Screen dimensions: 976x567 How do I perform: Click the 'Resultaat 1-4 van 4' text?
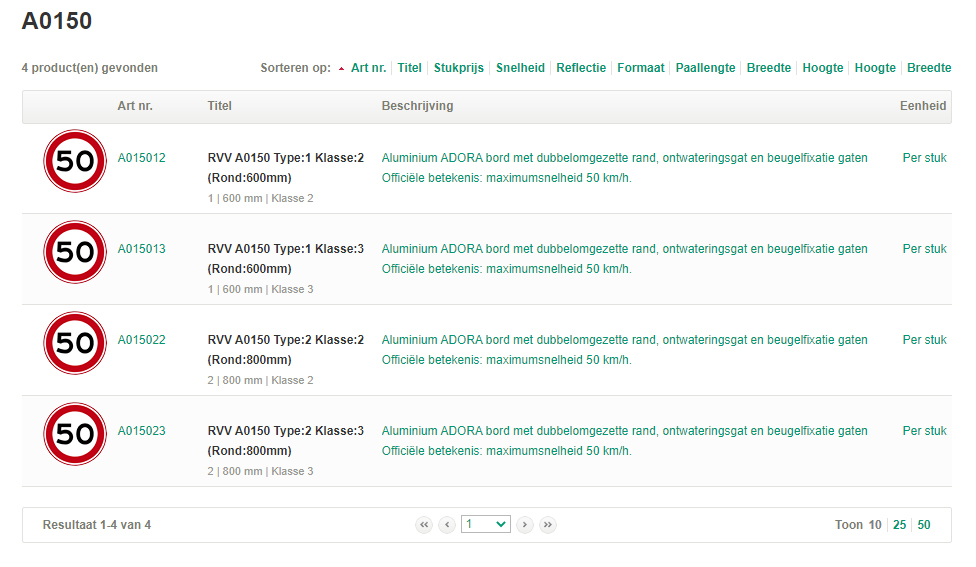point(96,525)
